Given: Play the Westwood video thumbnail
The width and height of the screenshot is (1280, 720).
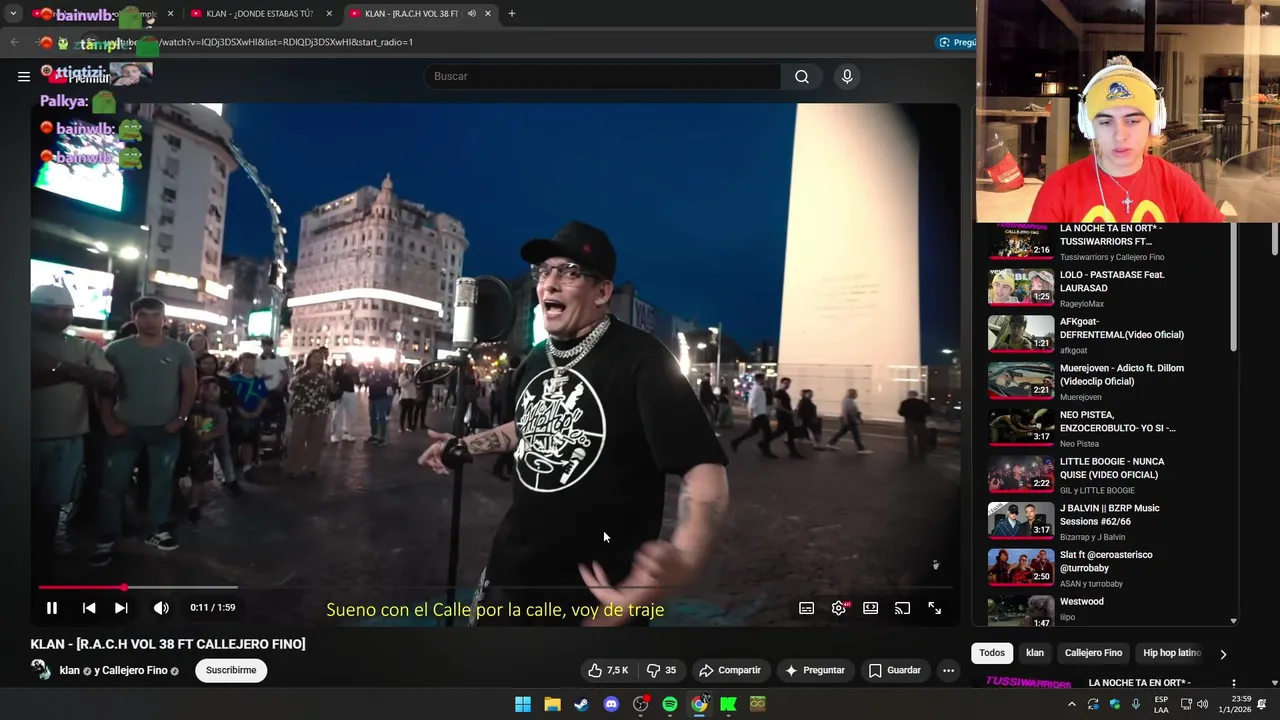Looking at the screenshot, I should point(1021,611).
